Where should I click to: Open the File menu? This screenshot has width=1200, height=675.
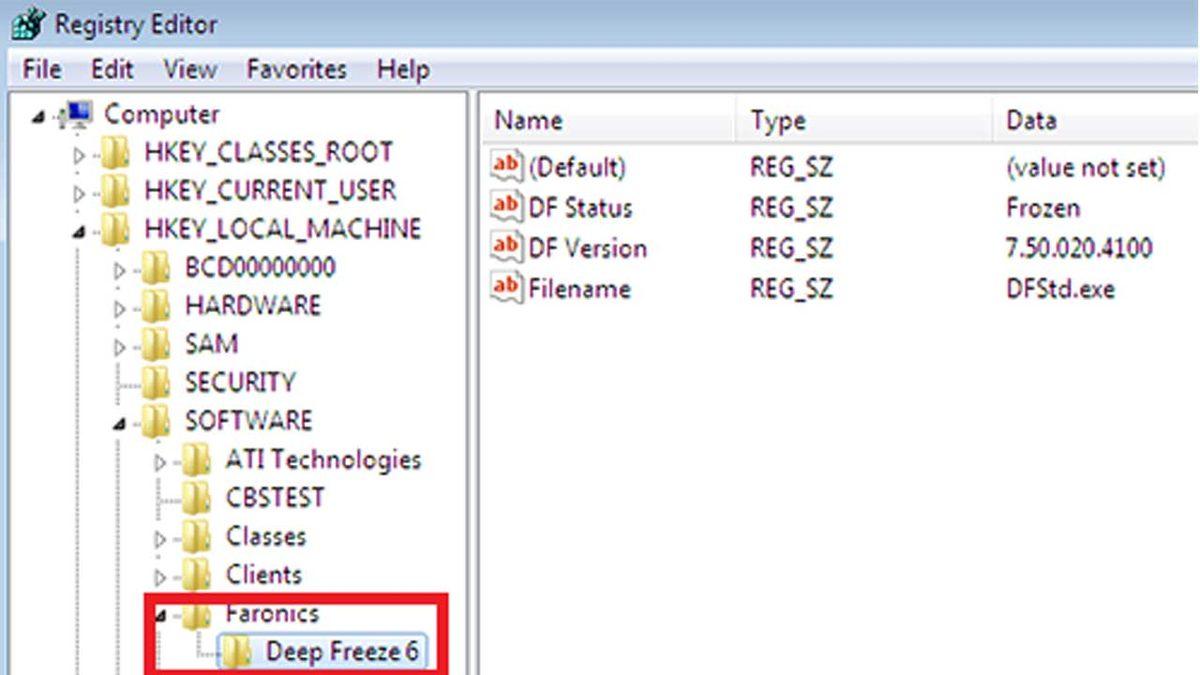[x=41, y=70]
